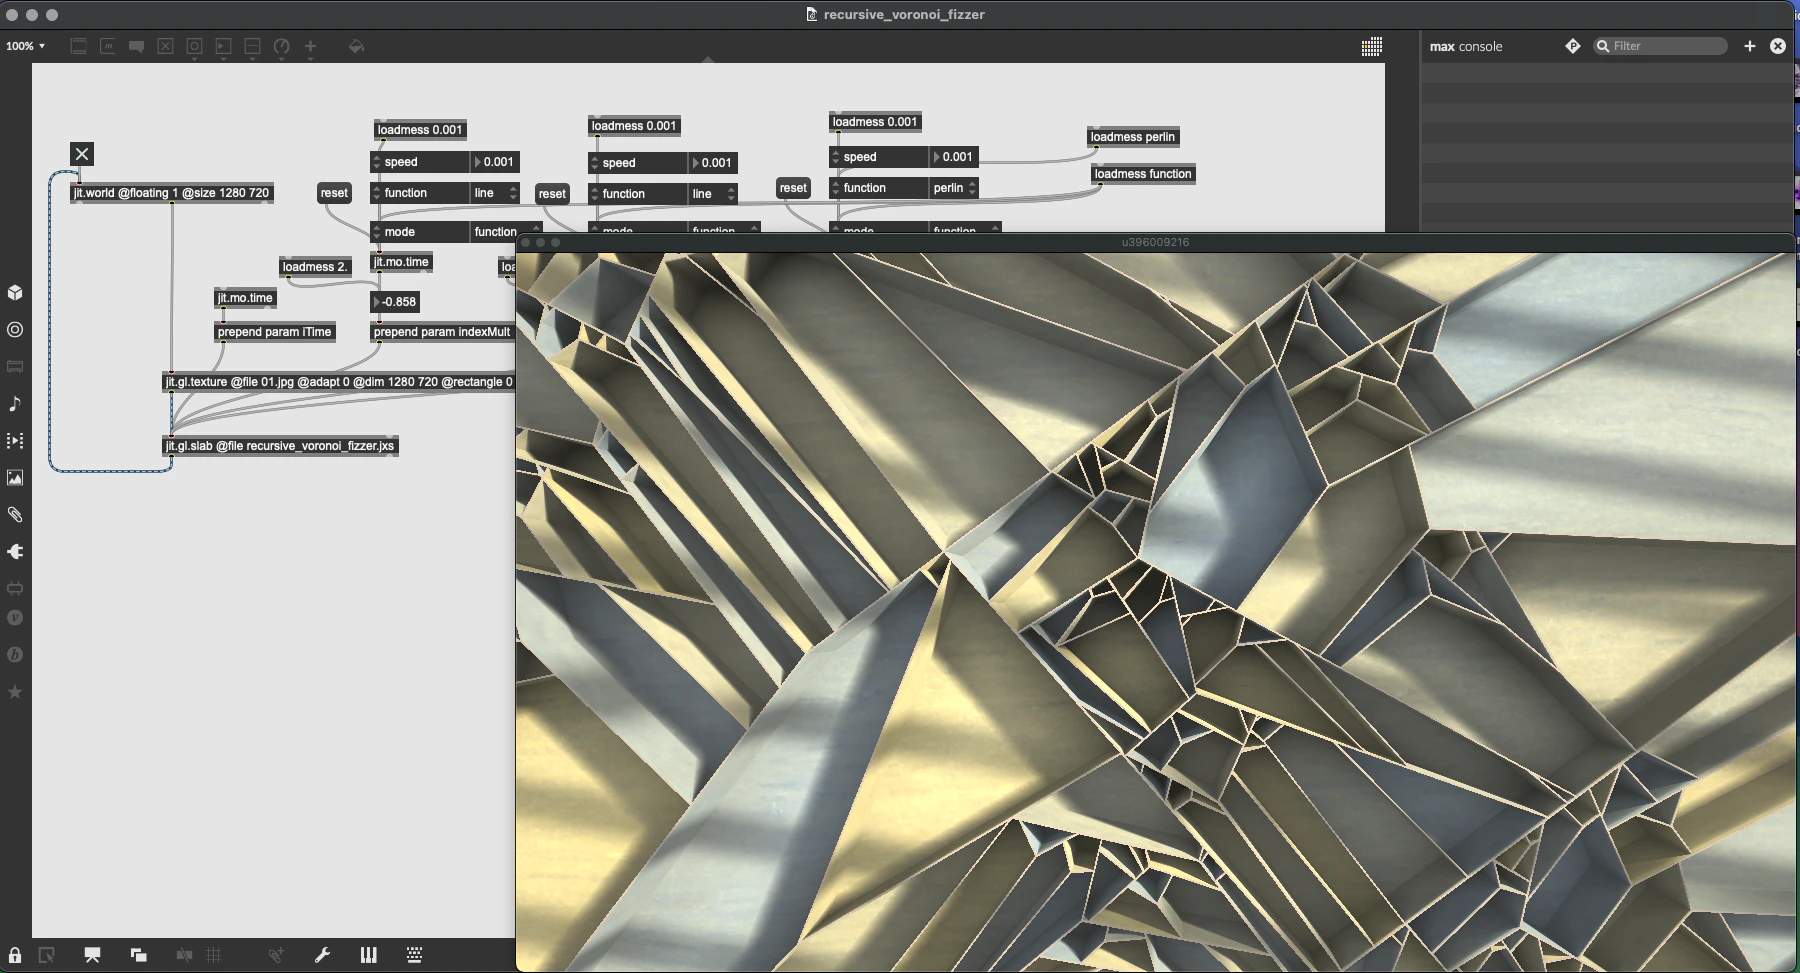
Task: Add a slider object from toolbar
Action: click(x=252, y=46)
